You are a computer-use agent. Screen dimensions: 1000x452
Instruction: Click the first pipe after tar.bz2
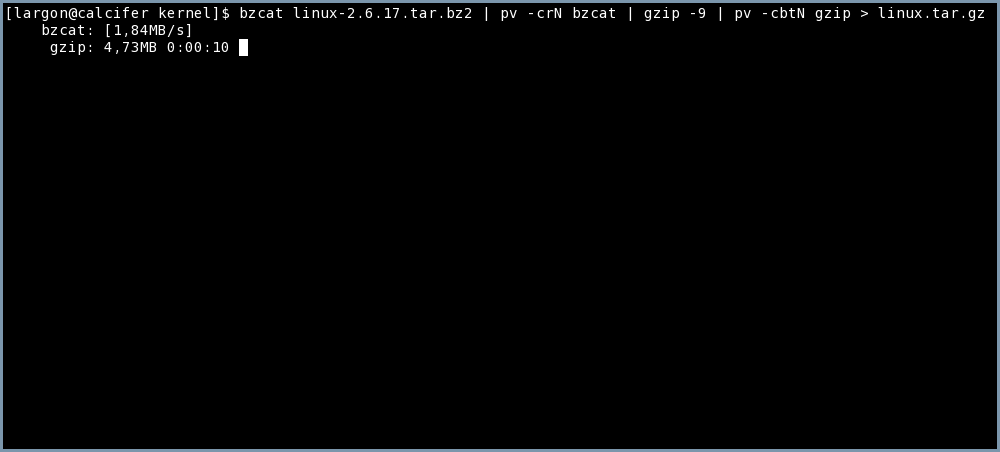pos(487,13)
